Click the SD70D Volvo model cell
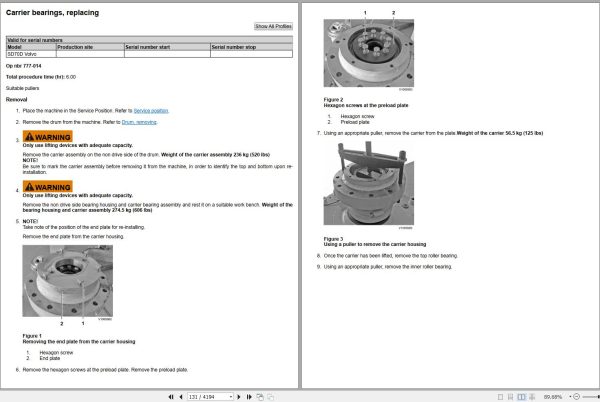600x402 pixels. (x=31, y=54)
